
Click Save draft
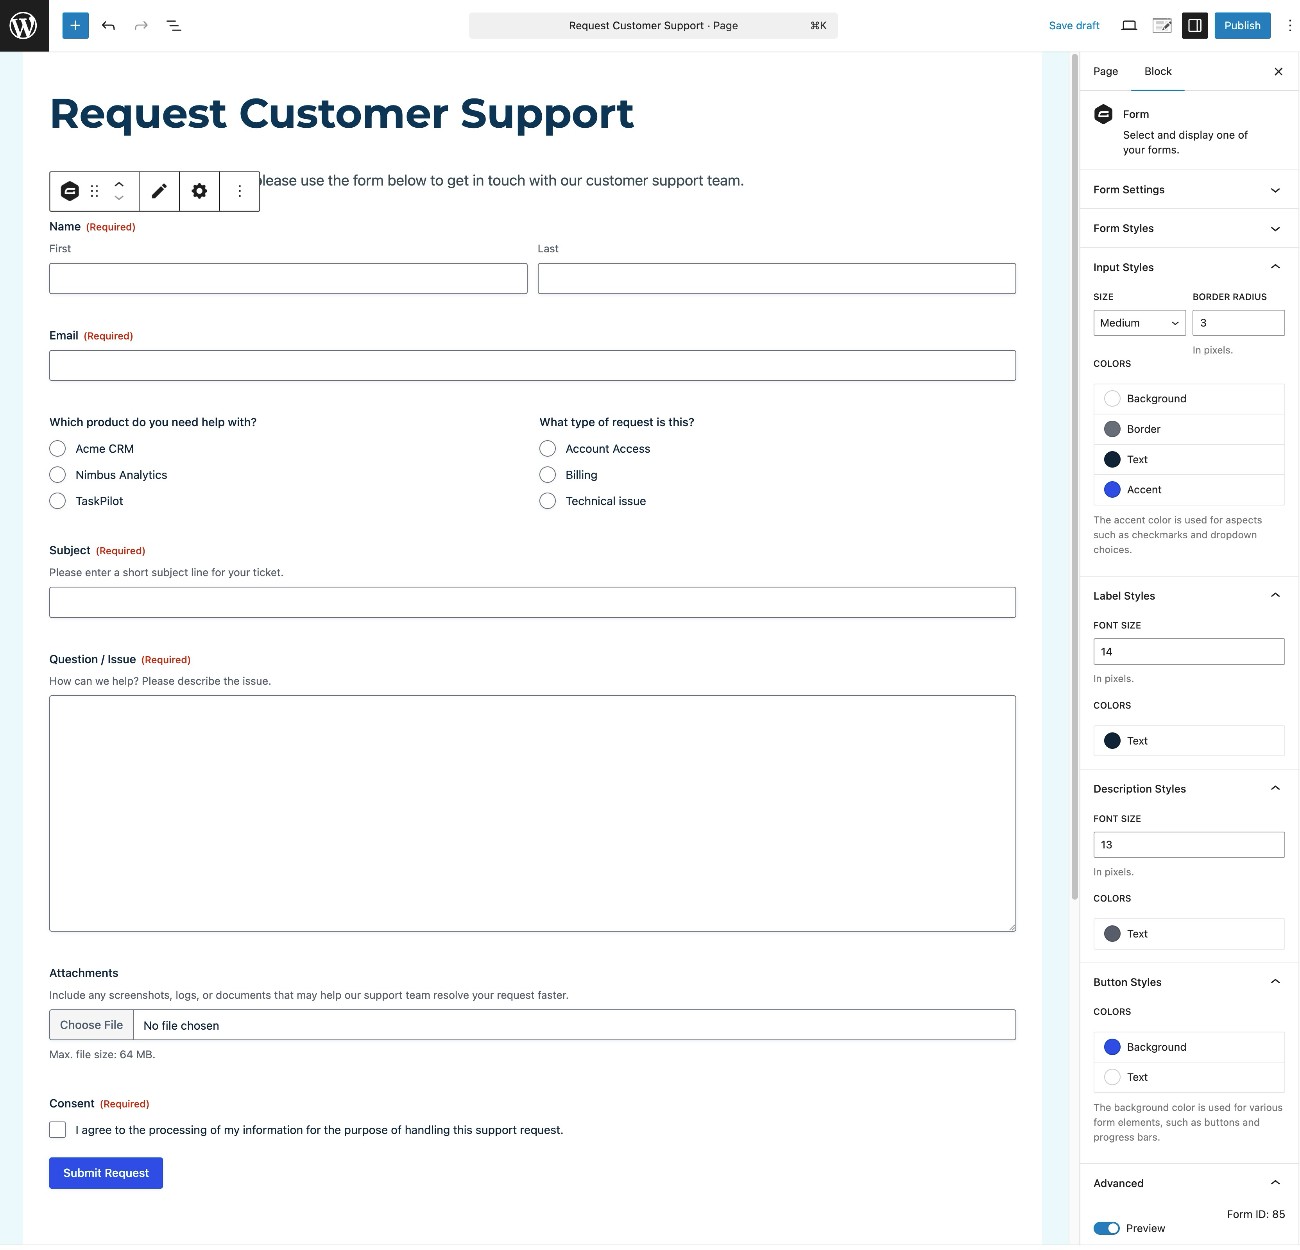click(x=1074, y=25)
